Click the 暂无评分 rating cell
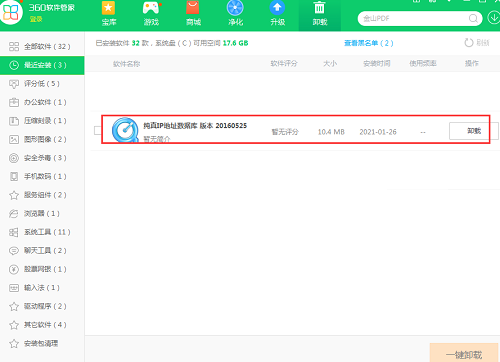 click(285, 132)
